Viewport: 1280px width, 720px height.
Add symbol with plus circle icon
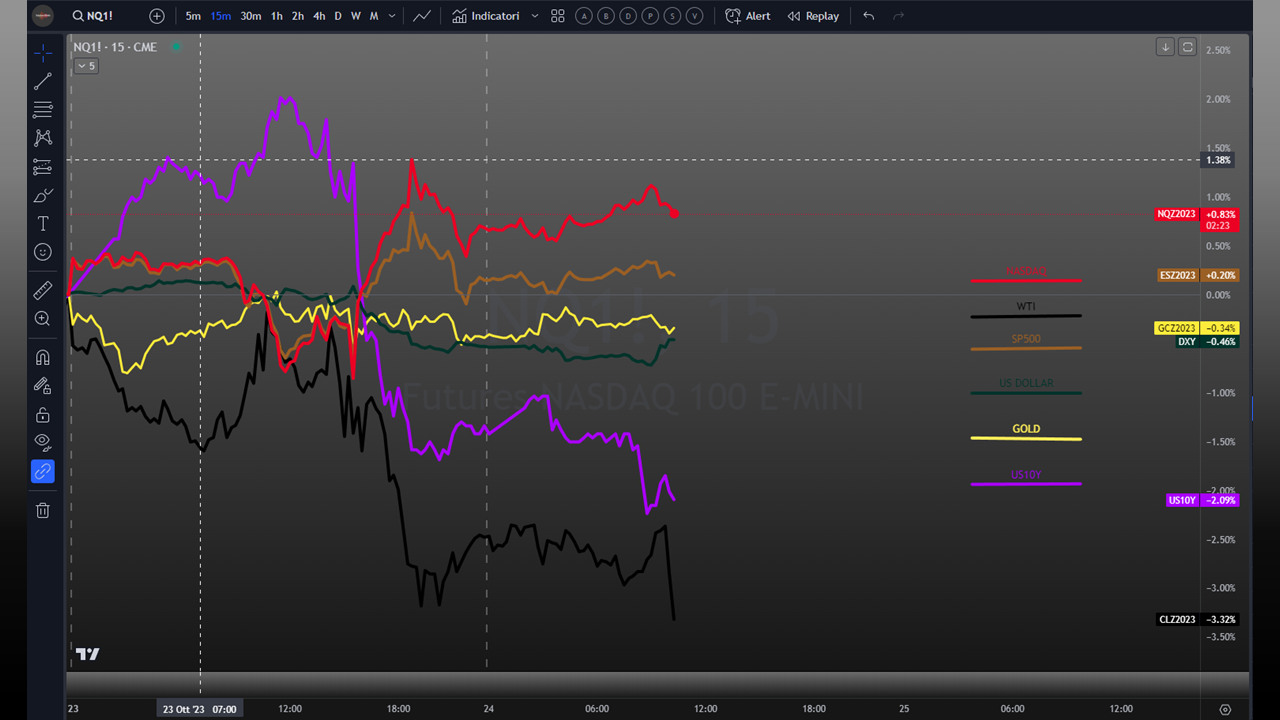[157, 16]
